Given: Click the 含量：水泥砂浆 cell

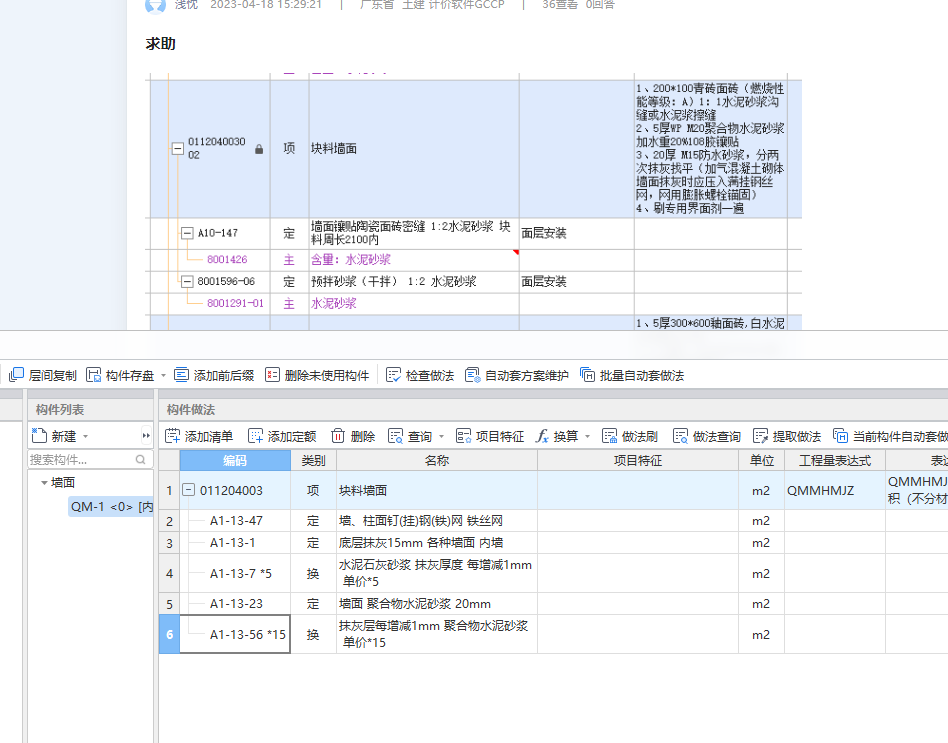Looking at the screenshot, I should coord(414,260).
